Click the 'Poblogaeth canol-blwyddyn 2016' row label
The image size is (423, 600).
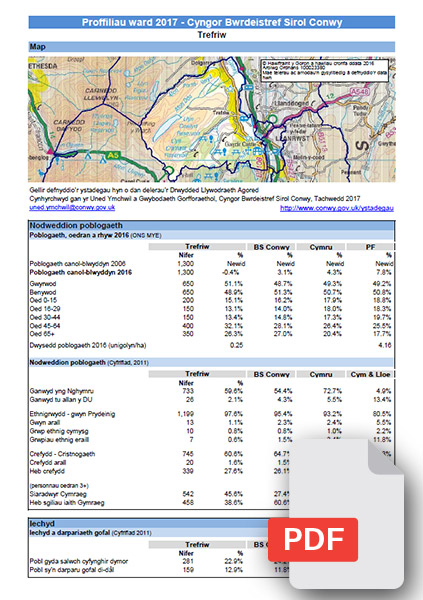point(80,272)
